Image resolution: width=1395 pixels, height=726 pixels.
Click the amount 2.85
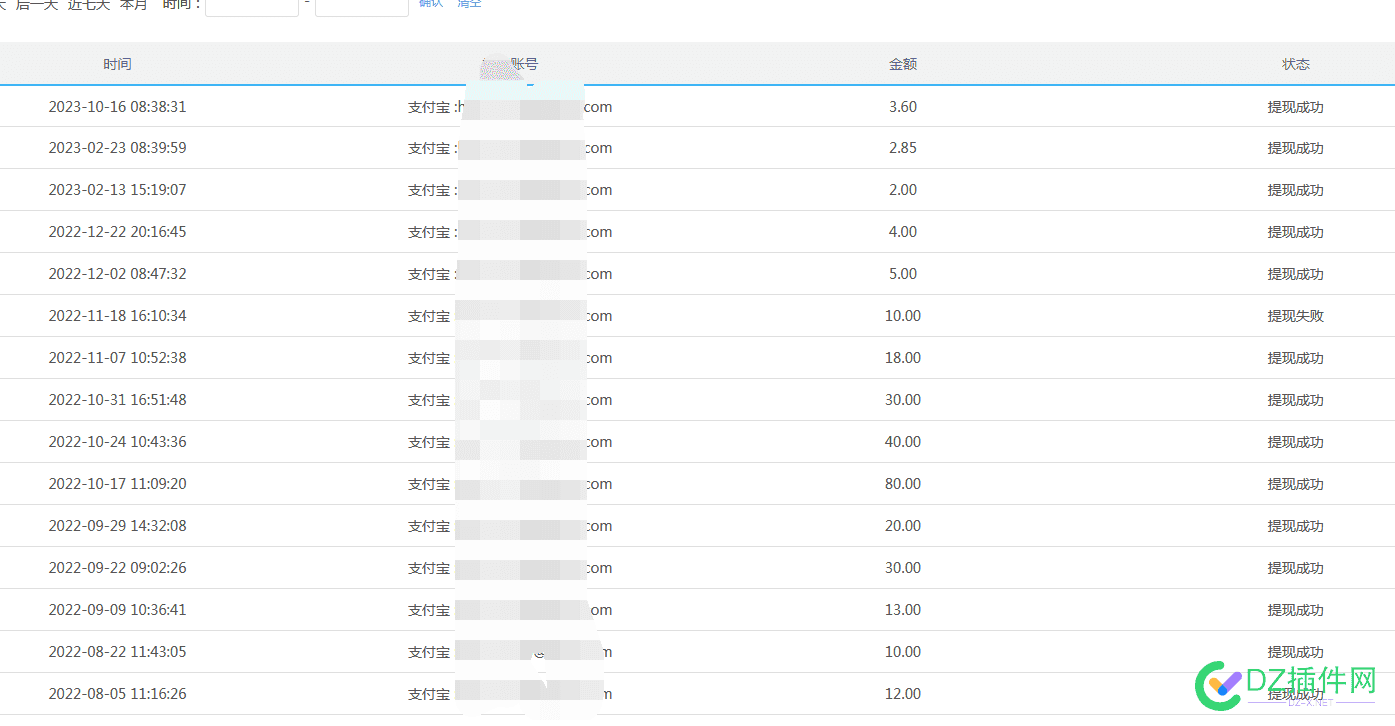click(x=903, y=148)
